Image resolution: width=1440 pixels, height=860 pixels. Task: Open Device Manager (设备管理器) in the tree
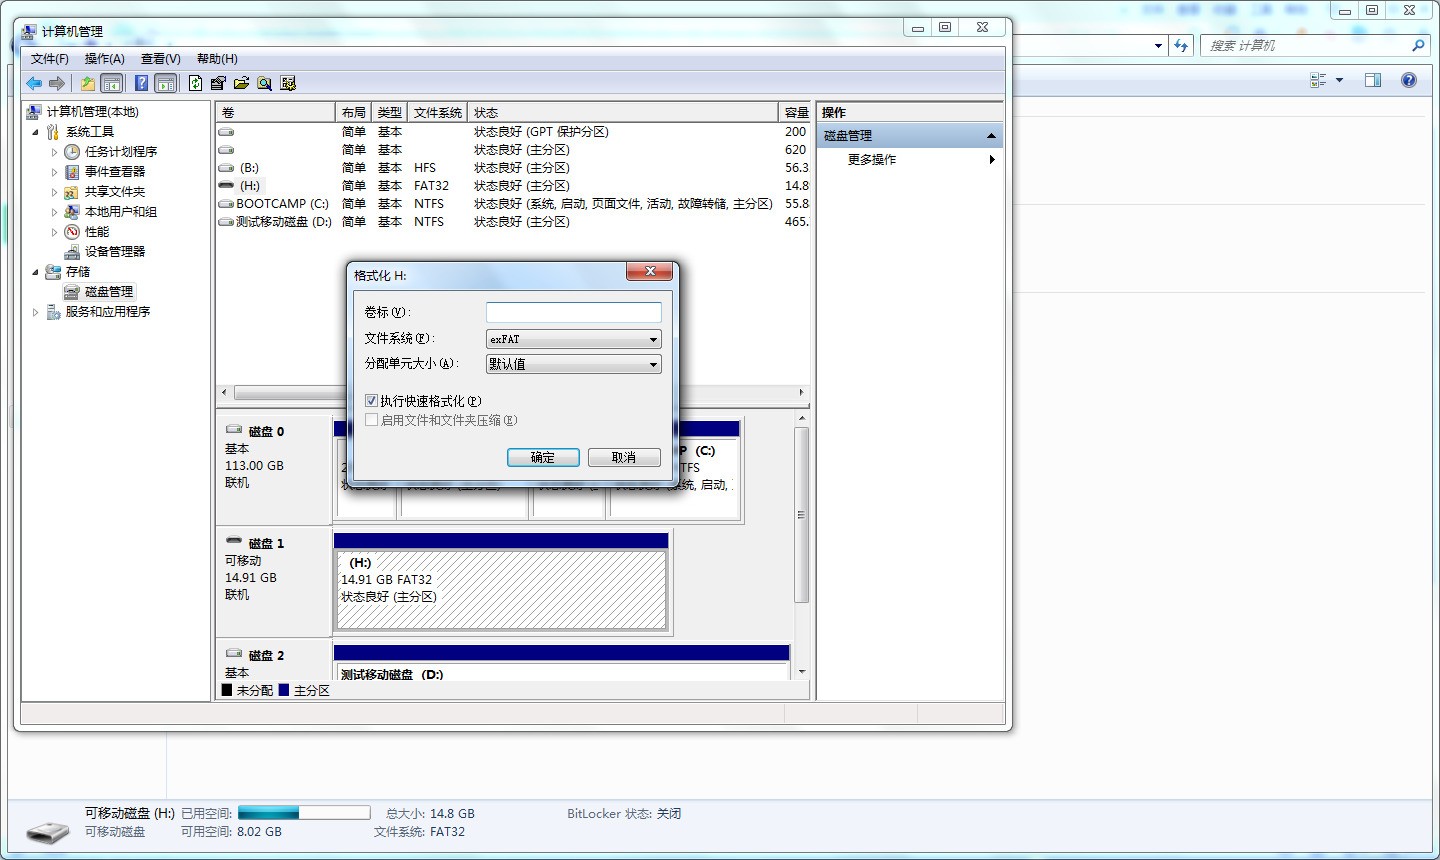(114, 252)
